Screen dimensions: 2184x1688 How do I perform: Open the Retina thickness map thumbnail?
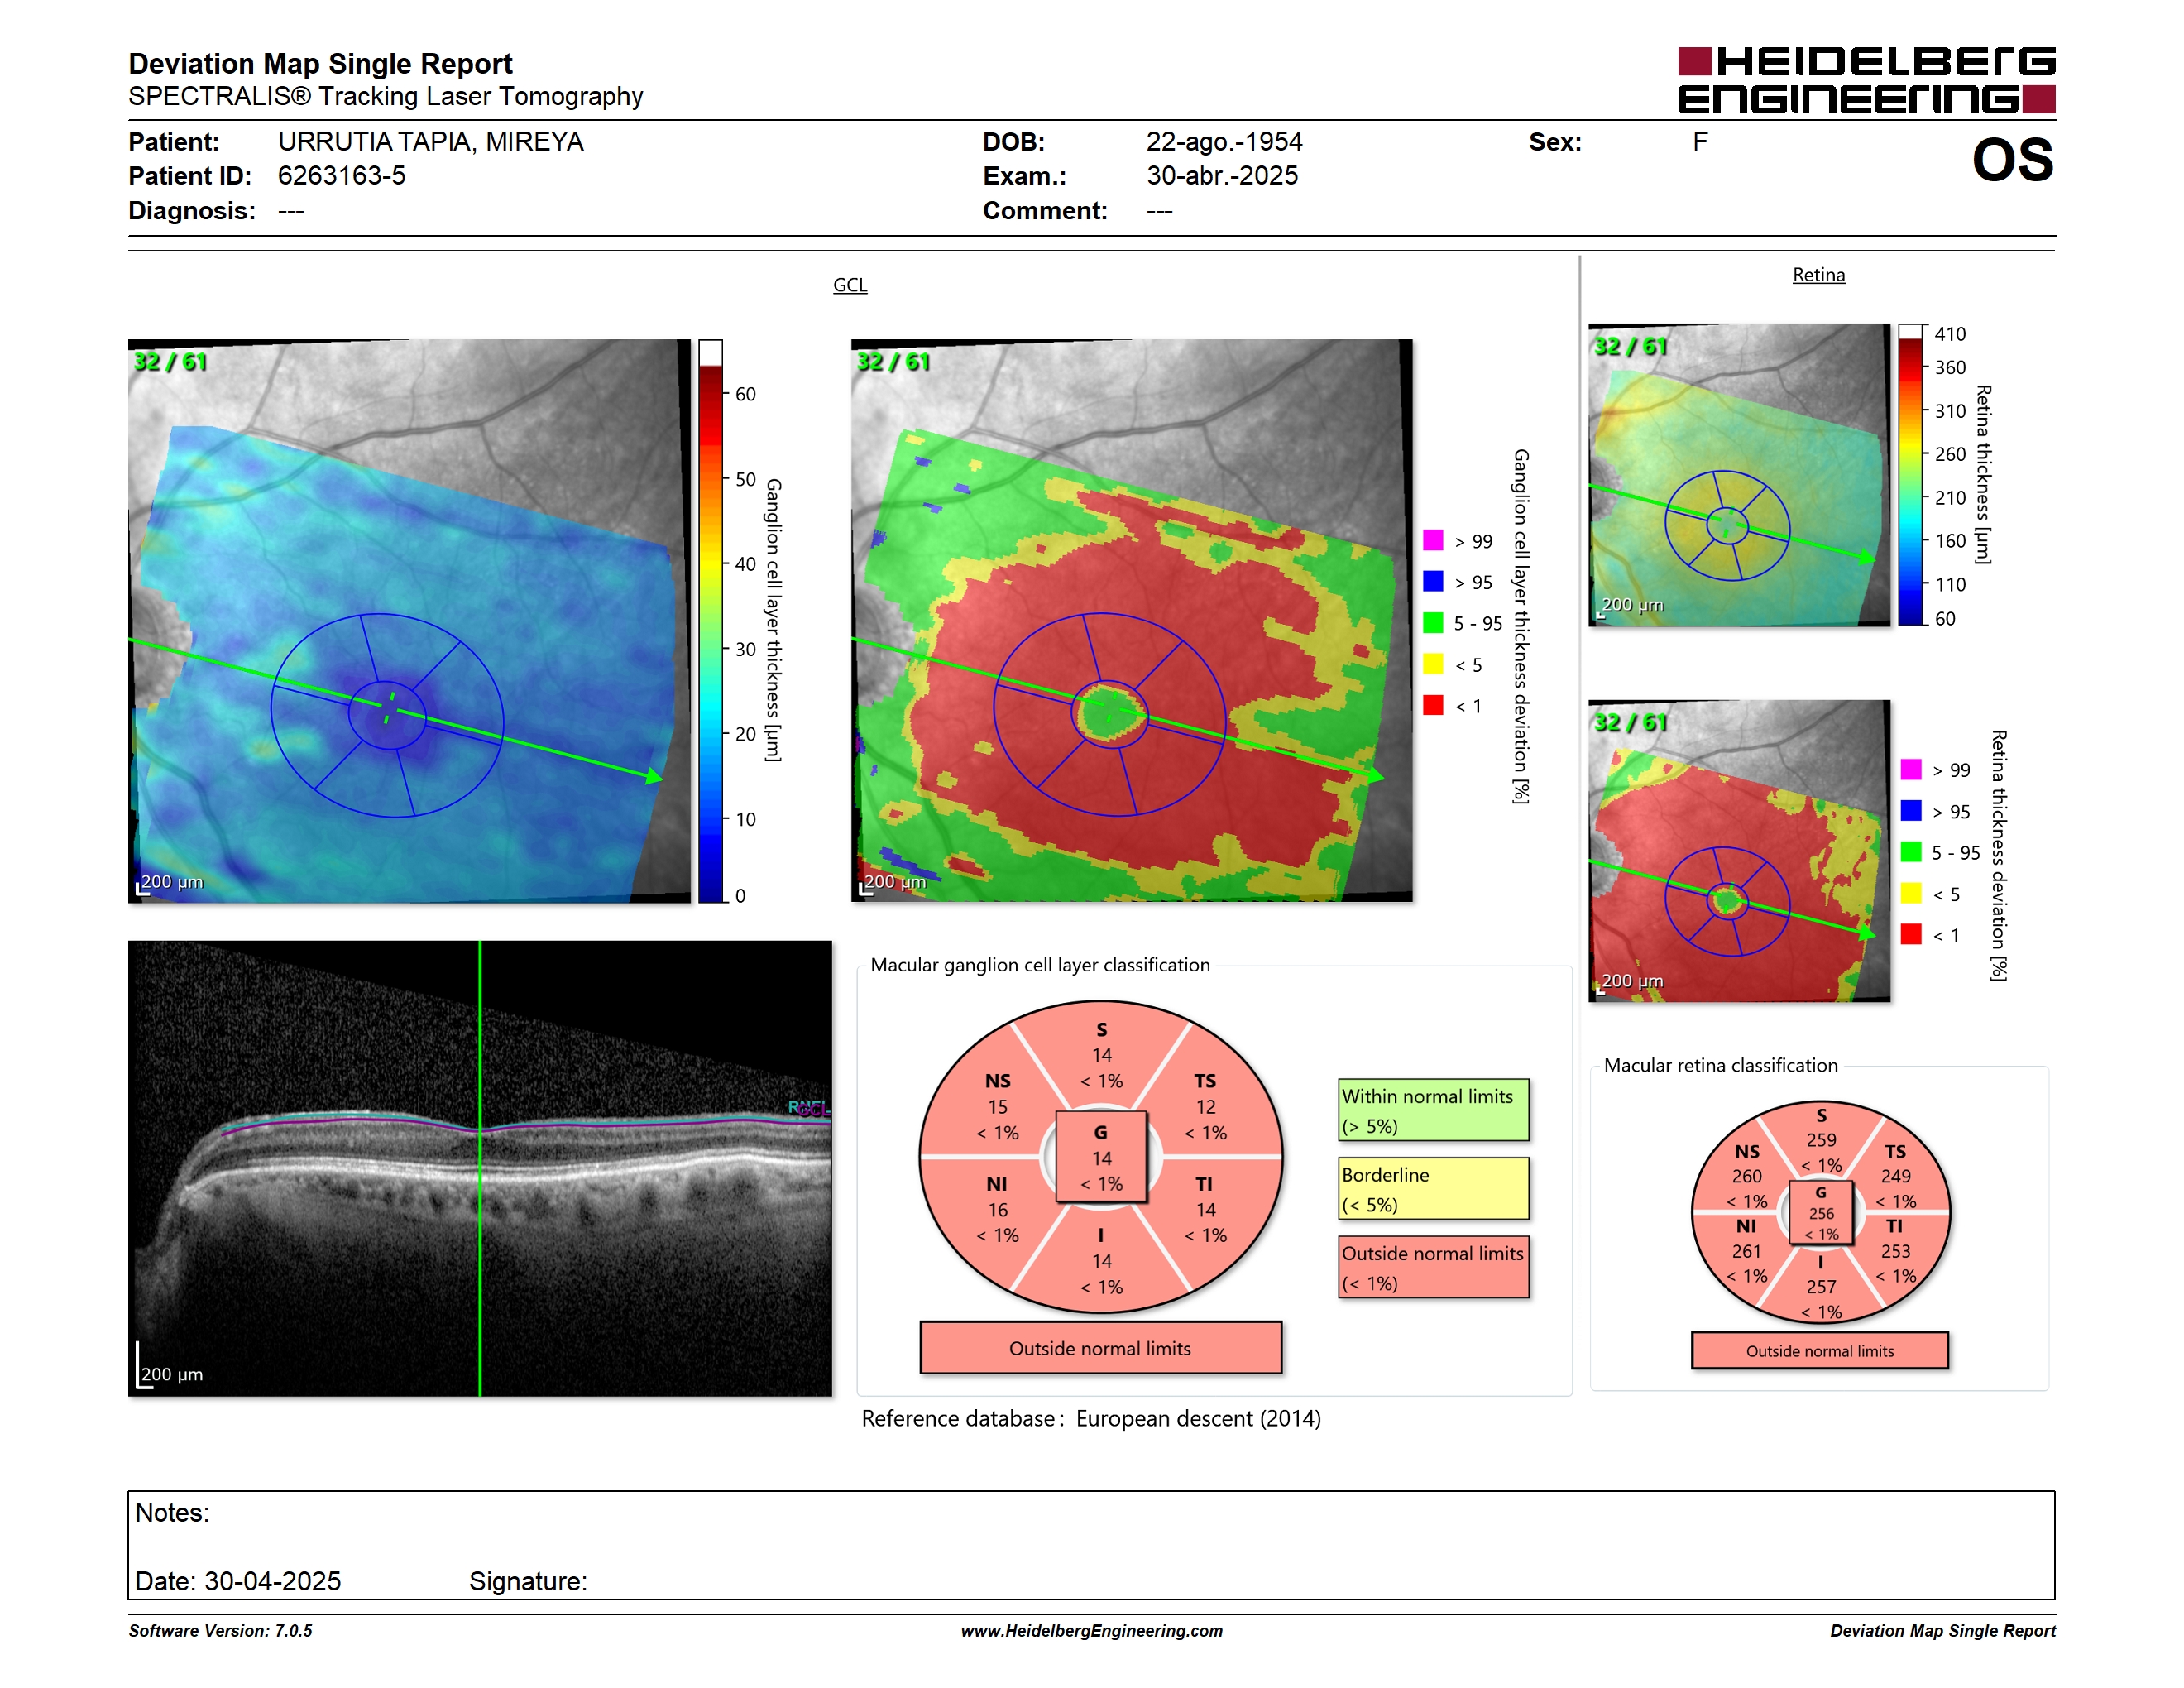pyautogui.click(x=1739, y=475)
